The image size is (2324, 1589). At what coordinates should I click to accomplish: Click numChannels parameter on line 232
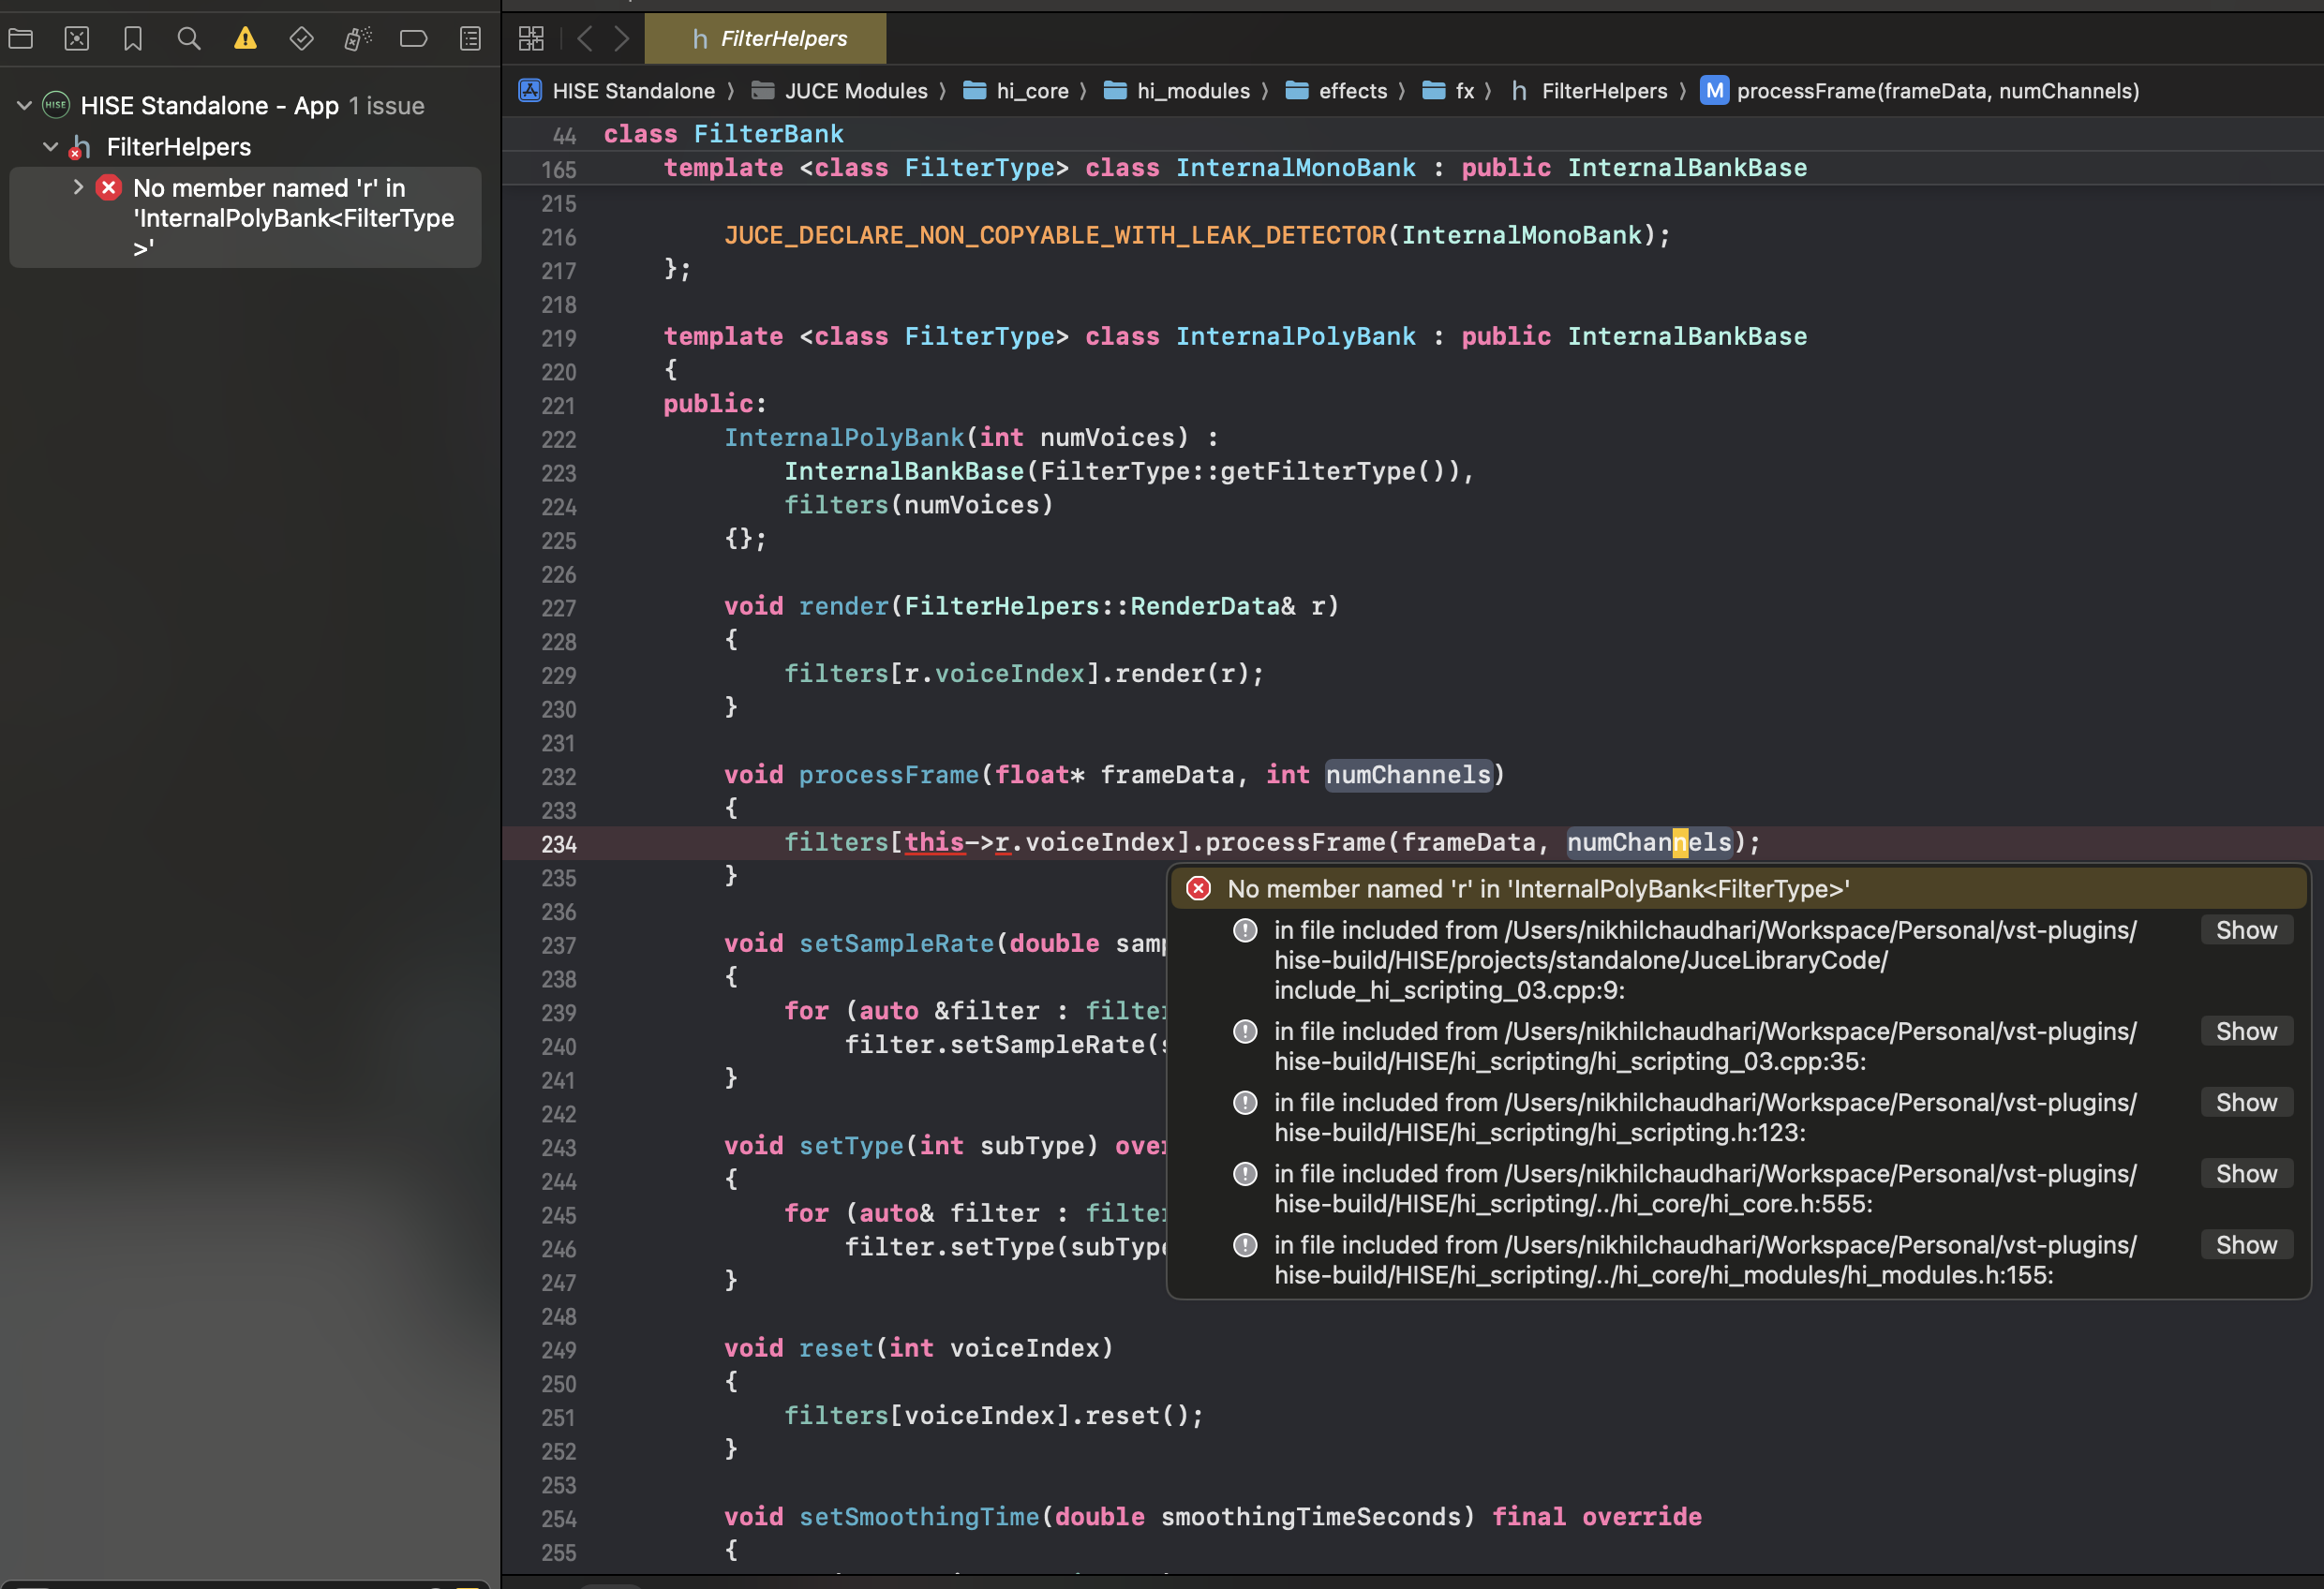pyautogui.click(x=1408, y=774)
